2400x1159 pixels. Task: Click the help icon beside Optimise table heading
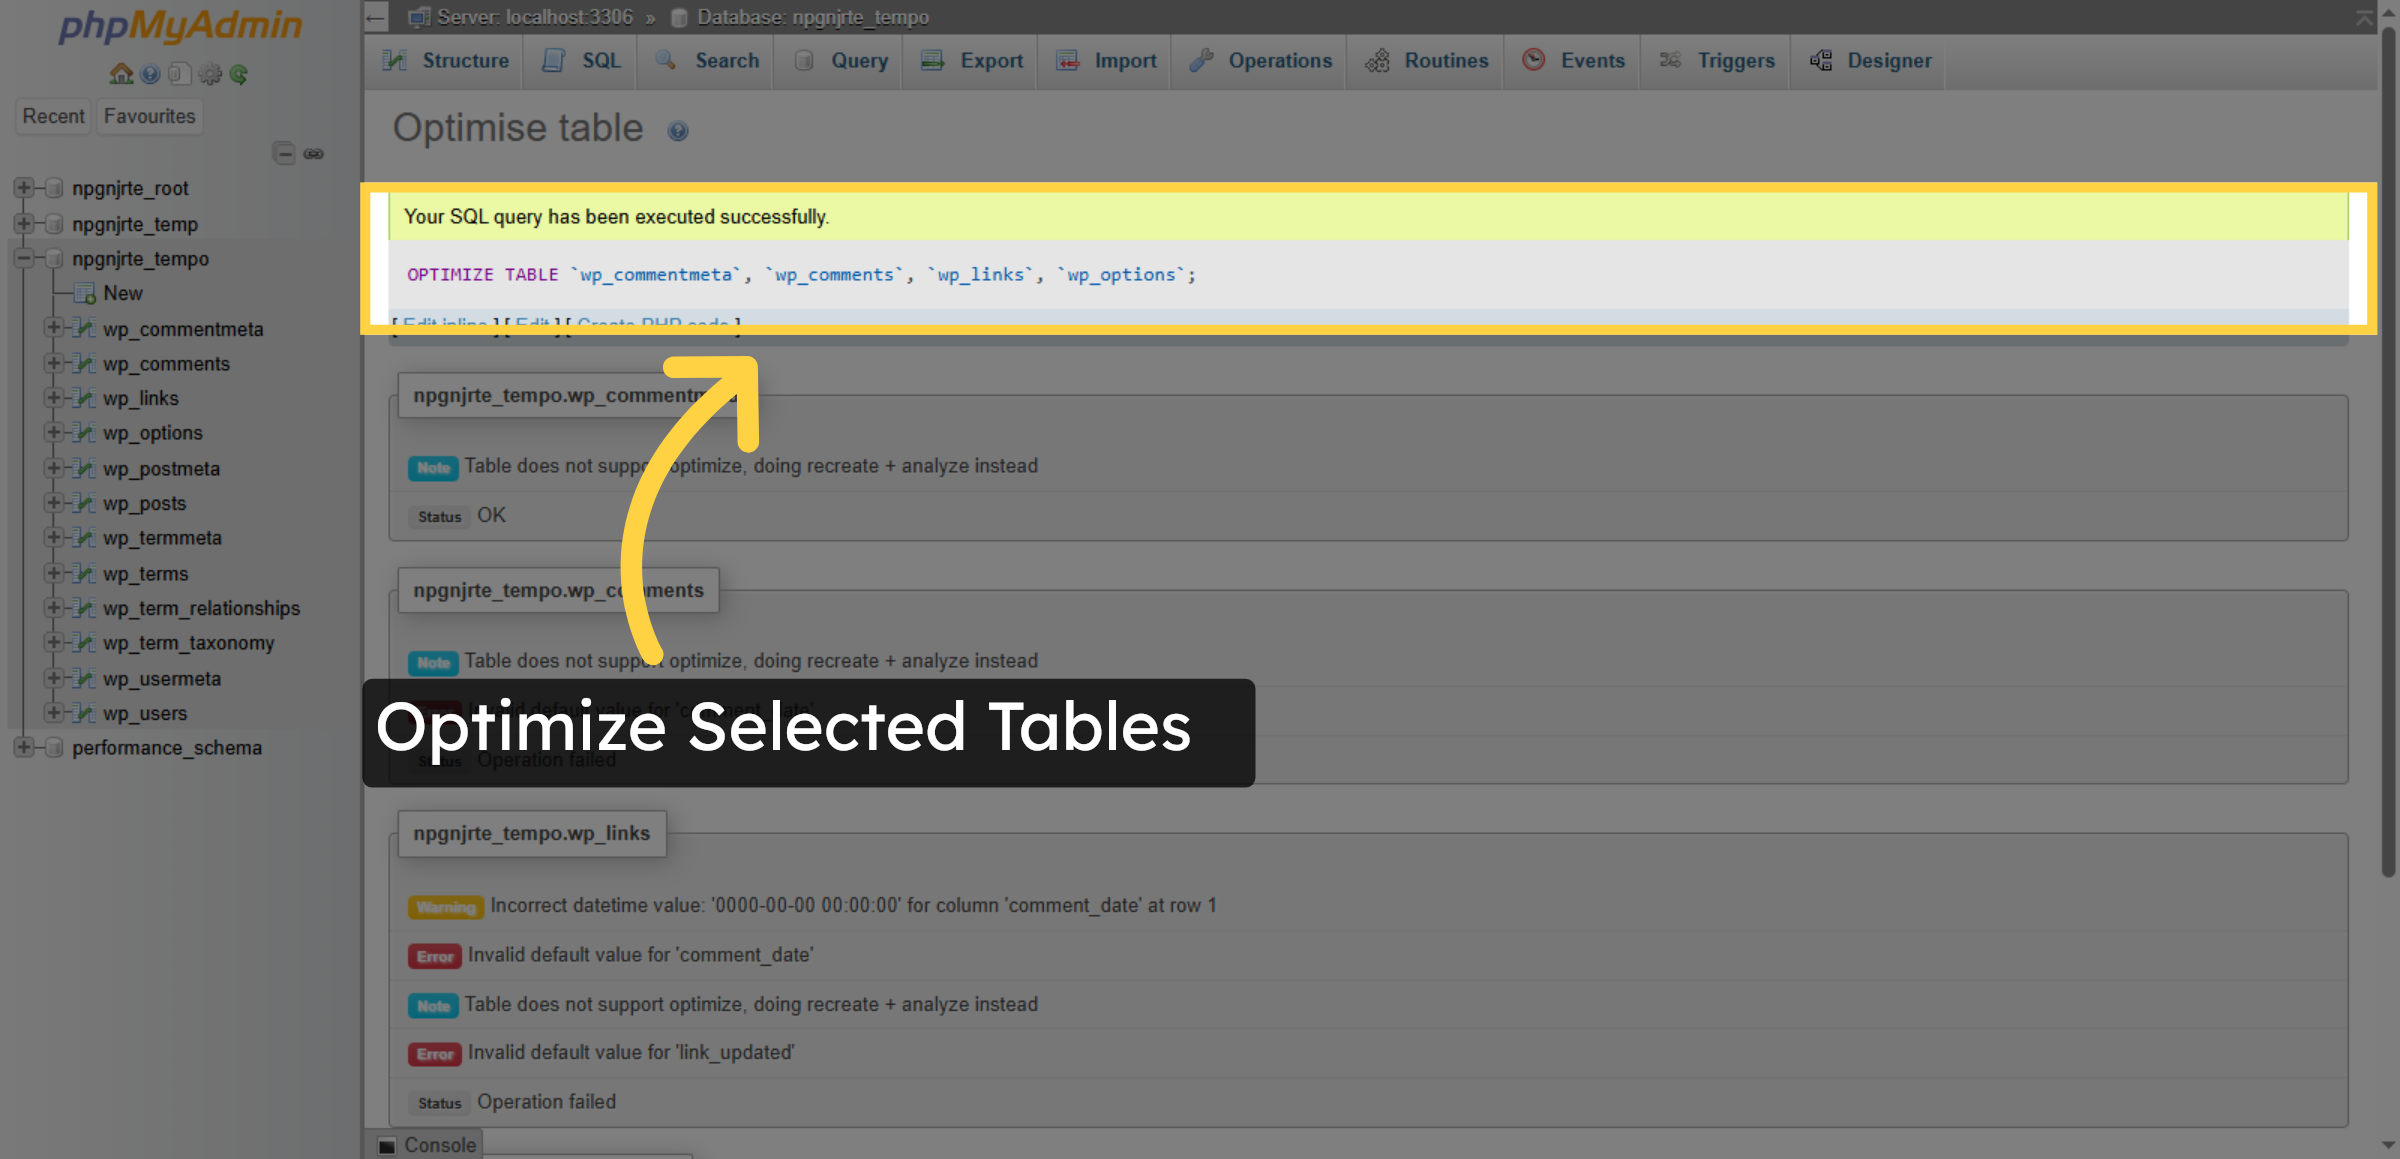click(679, 130)
